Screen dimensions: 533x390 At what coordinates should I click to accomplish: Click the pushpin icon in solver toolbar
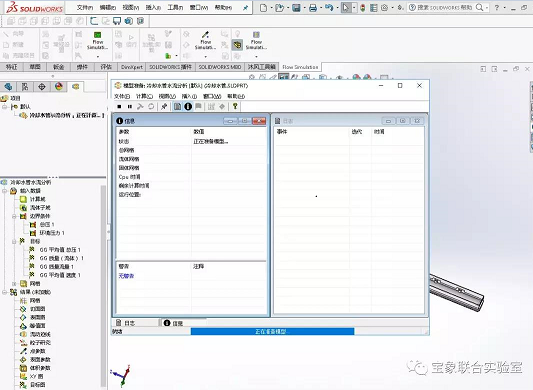pos(164,106)
